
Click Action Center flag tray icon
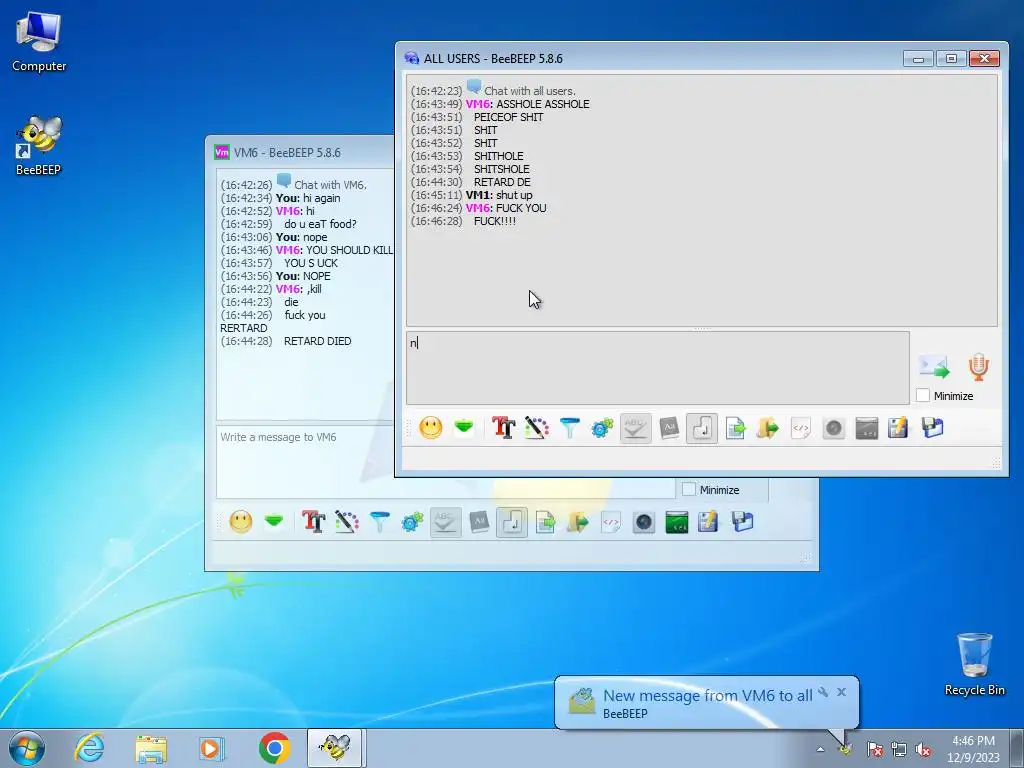874,750
